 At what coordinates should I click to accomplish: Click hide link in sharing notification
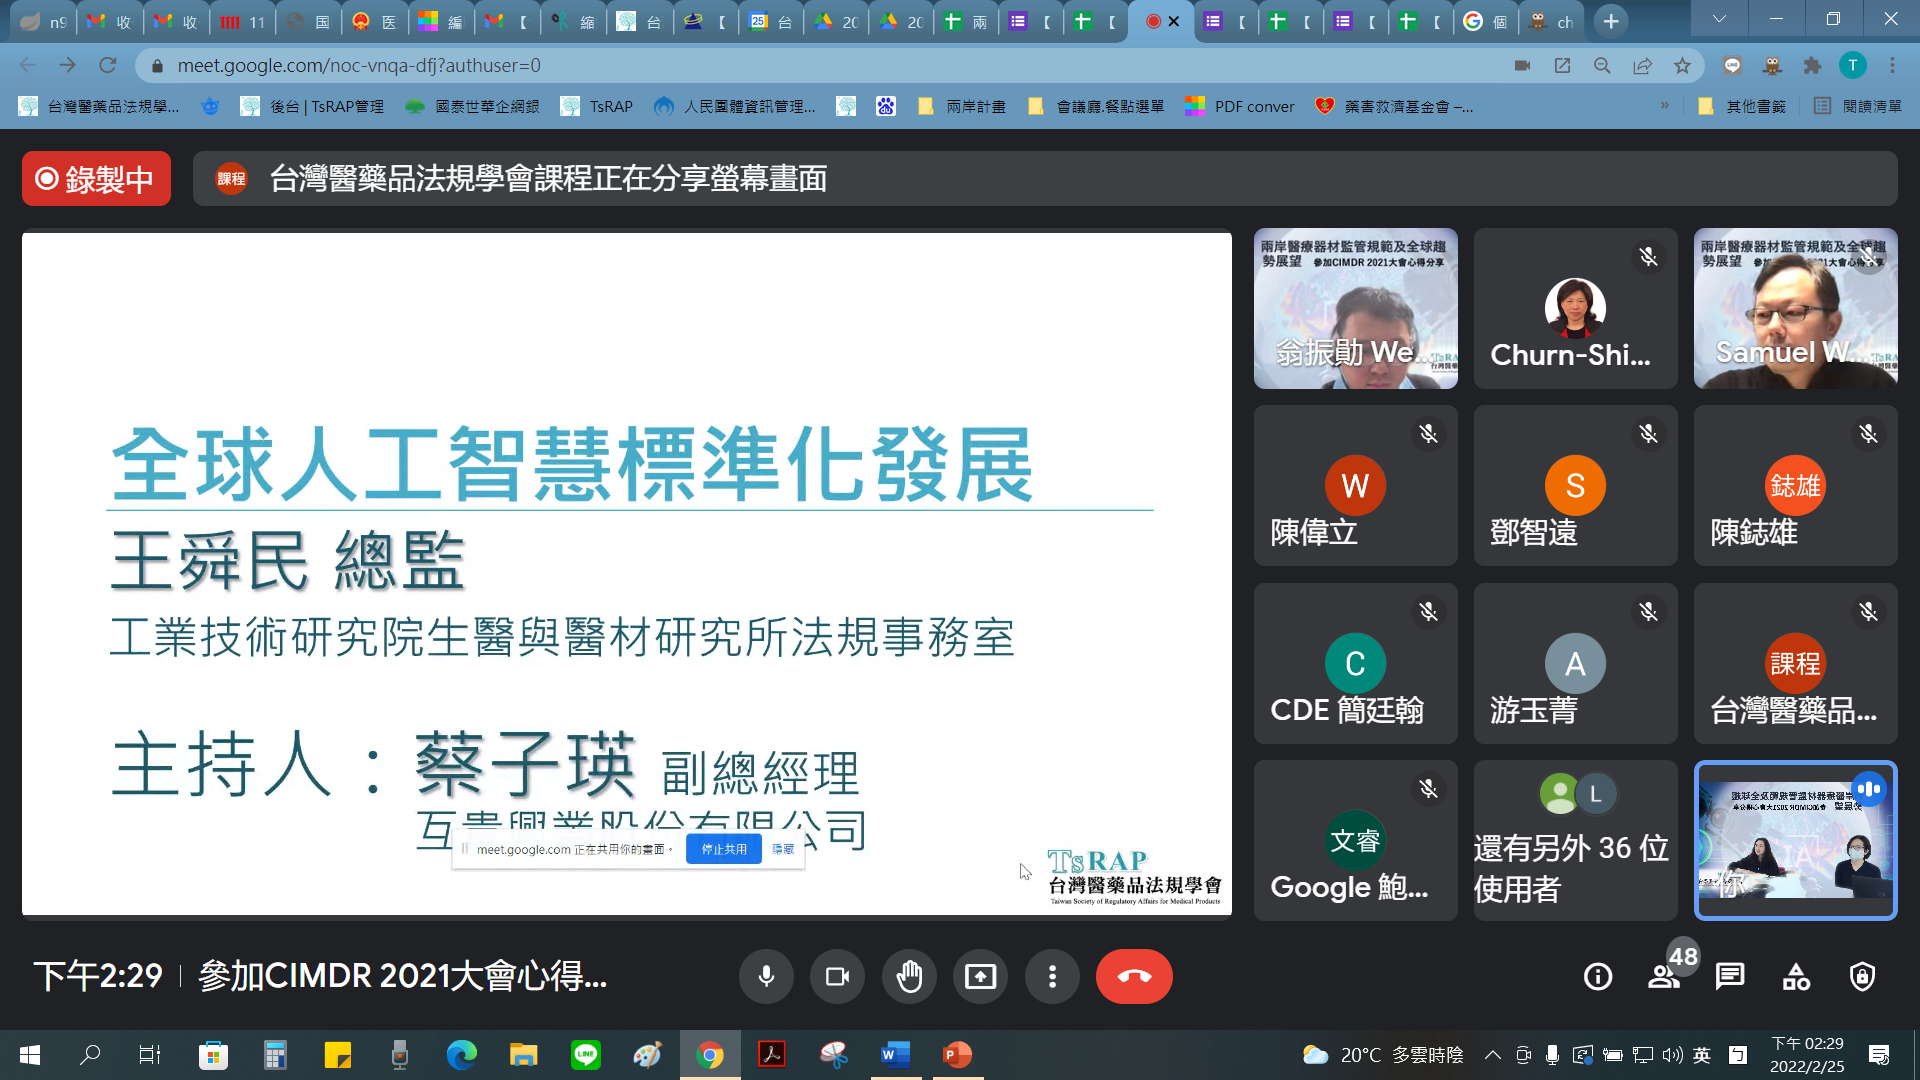(783, 849)
